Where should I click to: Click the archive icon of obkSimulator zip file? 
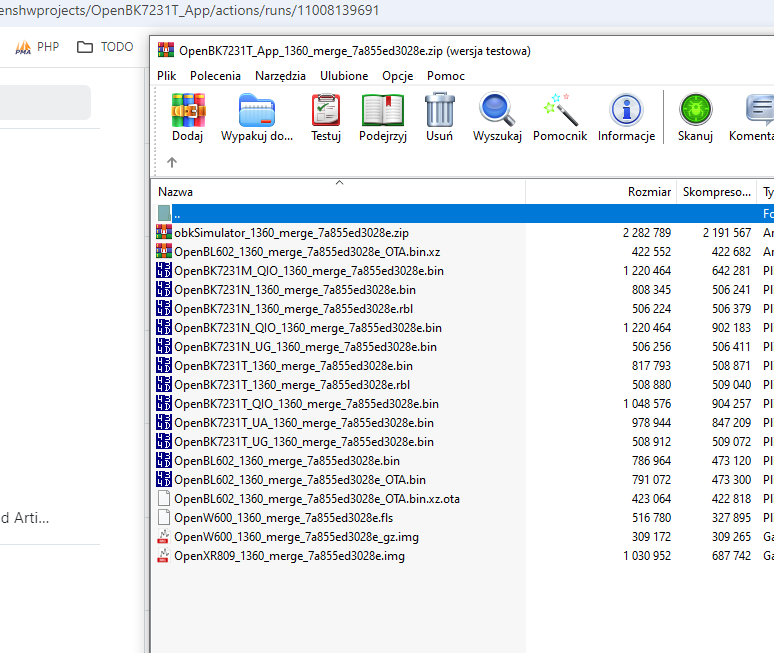[164, 232]
